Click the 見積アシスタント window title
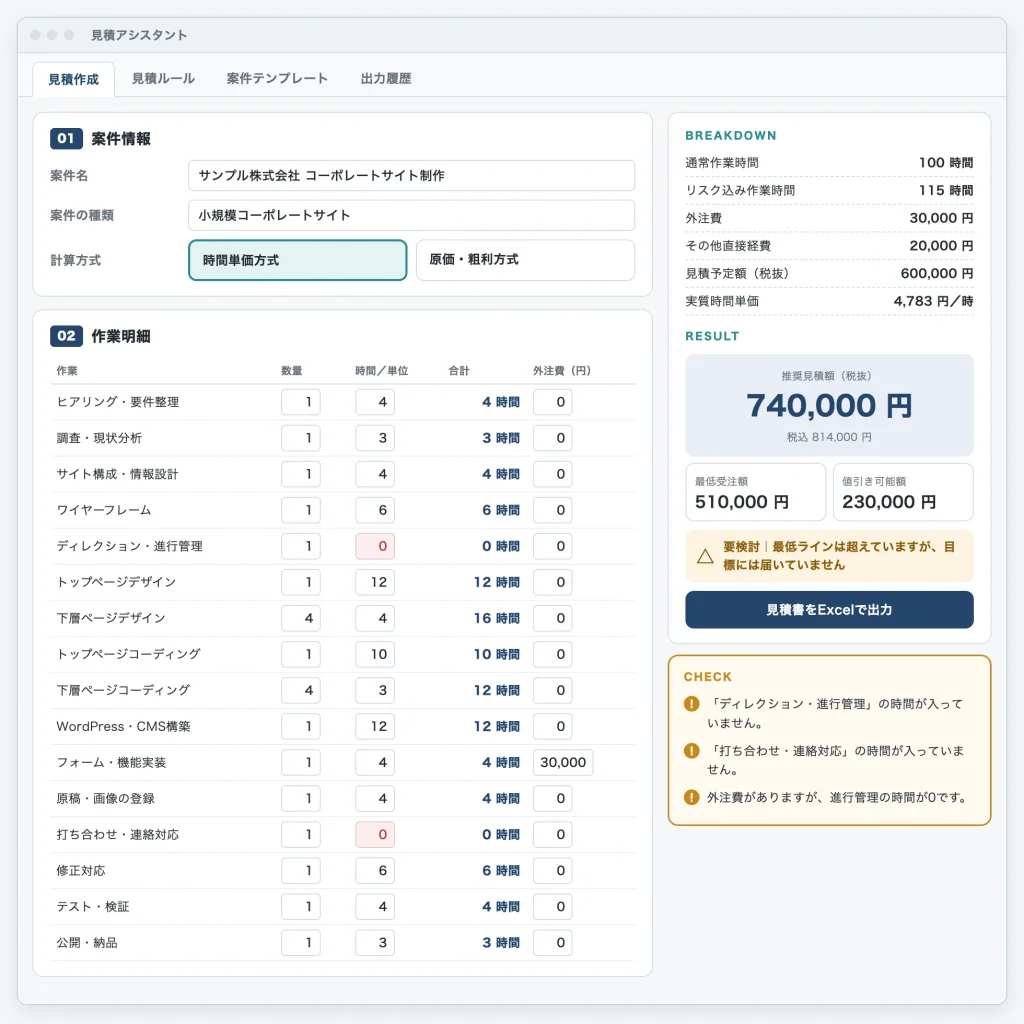The image size is (1024, 1024). pos(139,35)
